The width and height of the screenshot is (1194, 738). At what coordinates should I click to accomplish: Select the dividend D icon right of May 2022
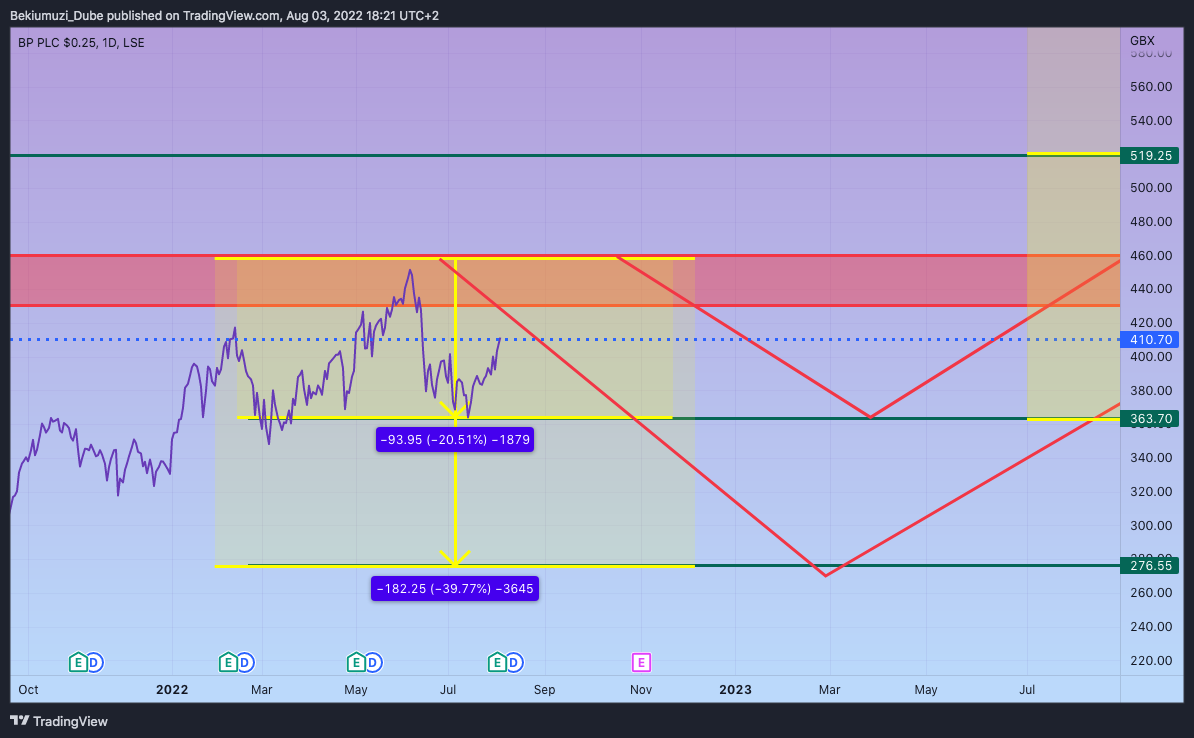click(x=372, y=663)
